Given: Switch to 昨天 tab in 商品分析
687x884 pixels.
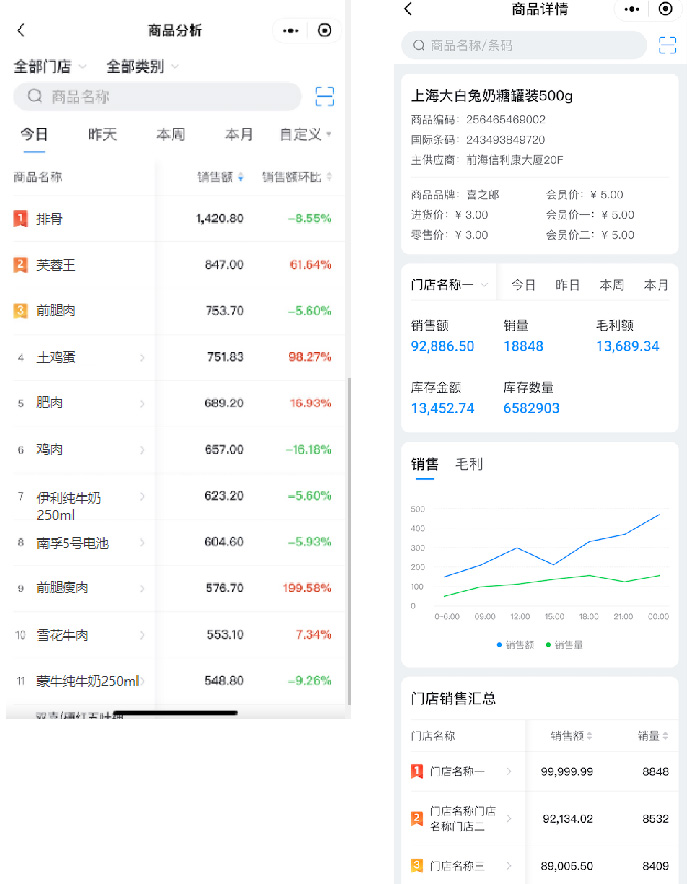Looking at the screenshot, I should point(103,135).
